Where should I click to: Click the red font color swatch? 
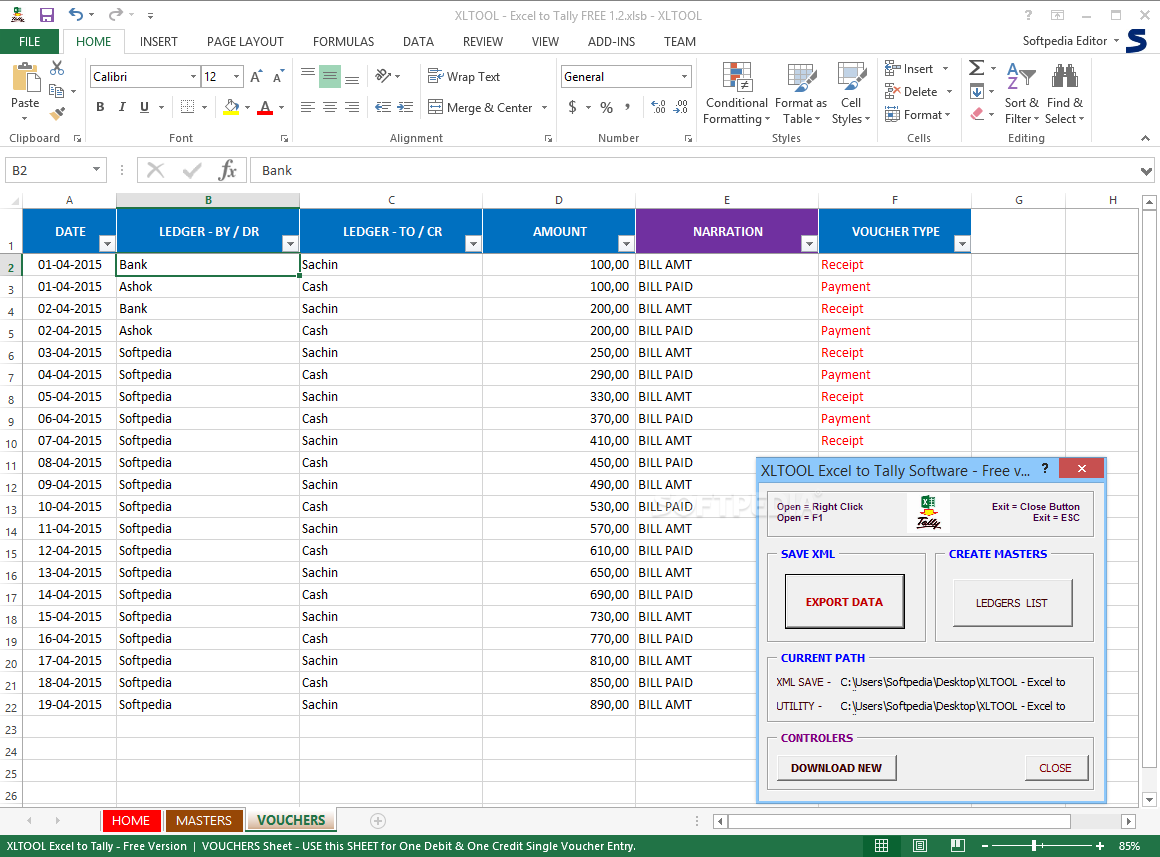tap(266, 107)
